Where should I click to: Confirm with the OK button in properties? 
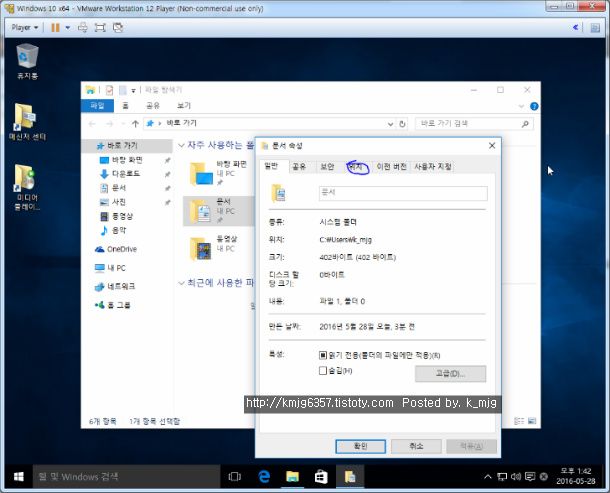pos(361,446)
